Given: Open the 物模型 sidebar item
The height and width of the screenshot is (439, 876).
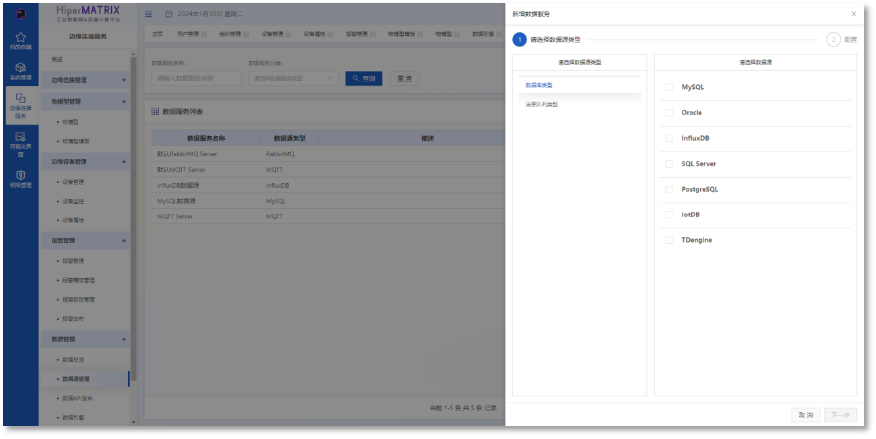Looking at the screenshot, I should click(x=70, y=122).
